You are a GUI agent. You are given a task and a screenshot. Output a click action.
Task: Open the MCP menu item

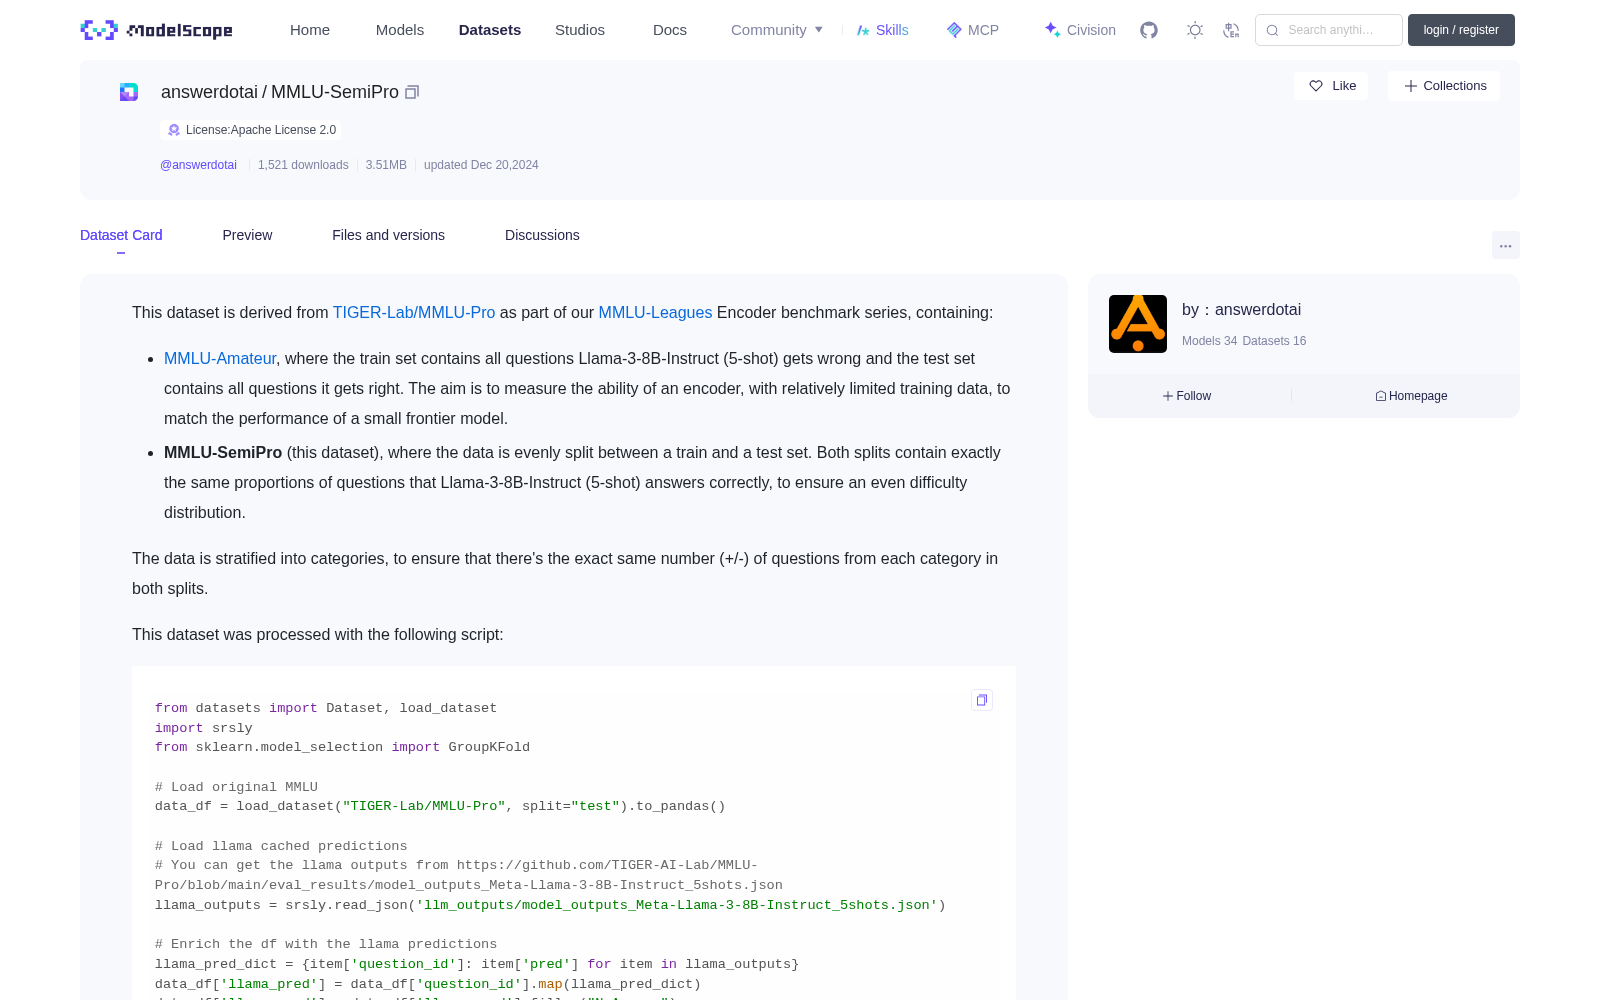click(972, 30)
